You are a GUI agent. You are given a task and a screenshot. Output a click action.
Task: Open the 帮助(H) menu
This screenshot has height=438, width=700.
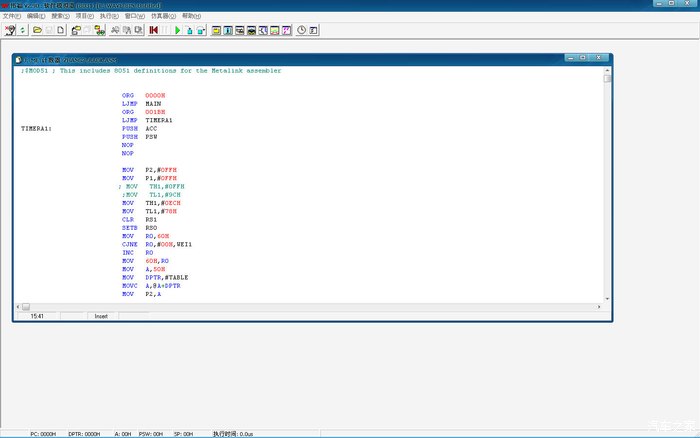coord(191,17)
